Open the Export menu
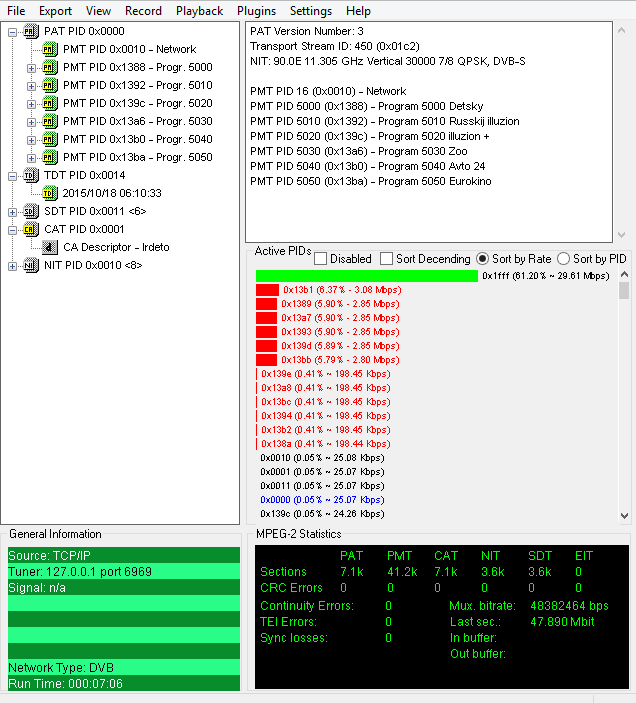Viewport: 636px width, 703px height. tap(55, 11)
